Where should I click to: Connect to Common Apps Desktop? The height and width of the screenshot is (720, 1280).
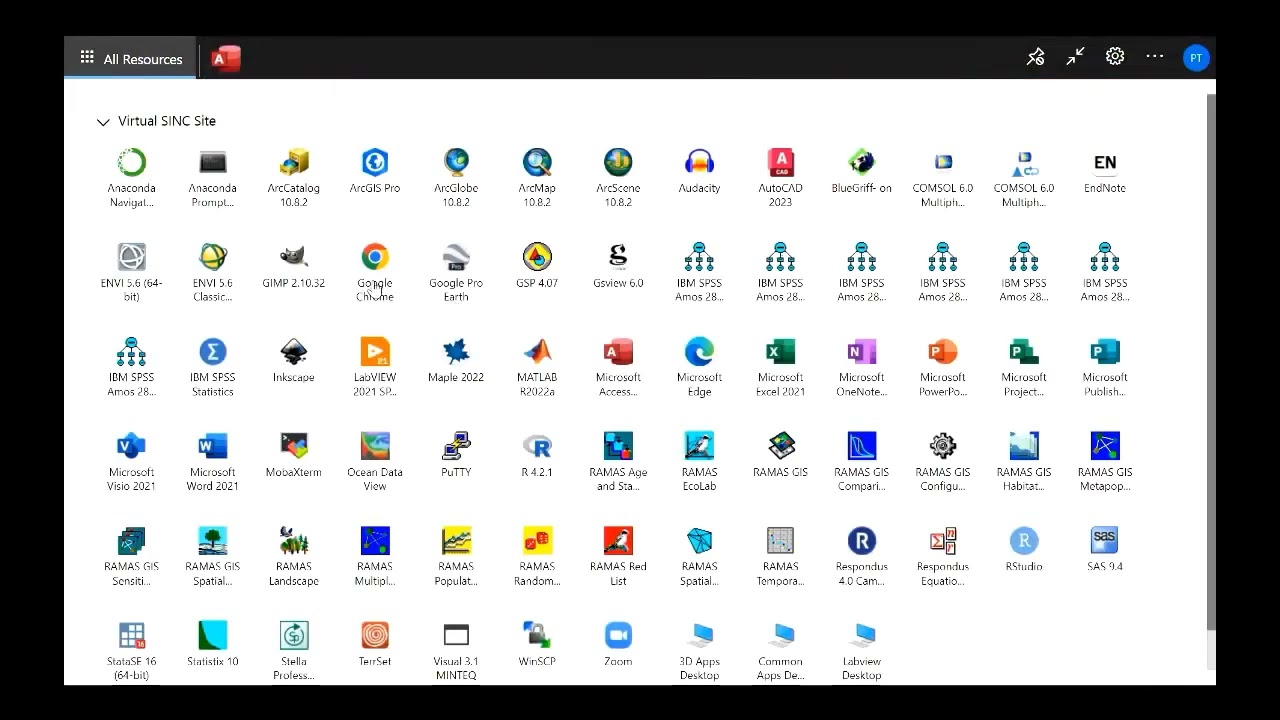tap(780, 651)
